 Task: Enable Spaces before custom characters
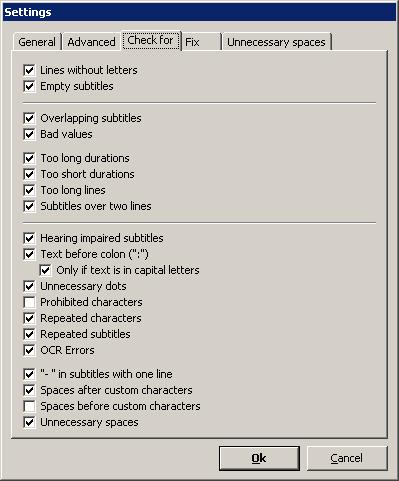pos(29,406)
